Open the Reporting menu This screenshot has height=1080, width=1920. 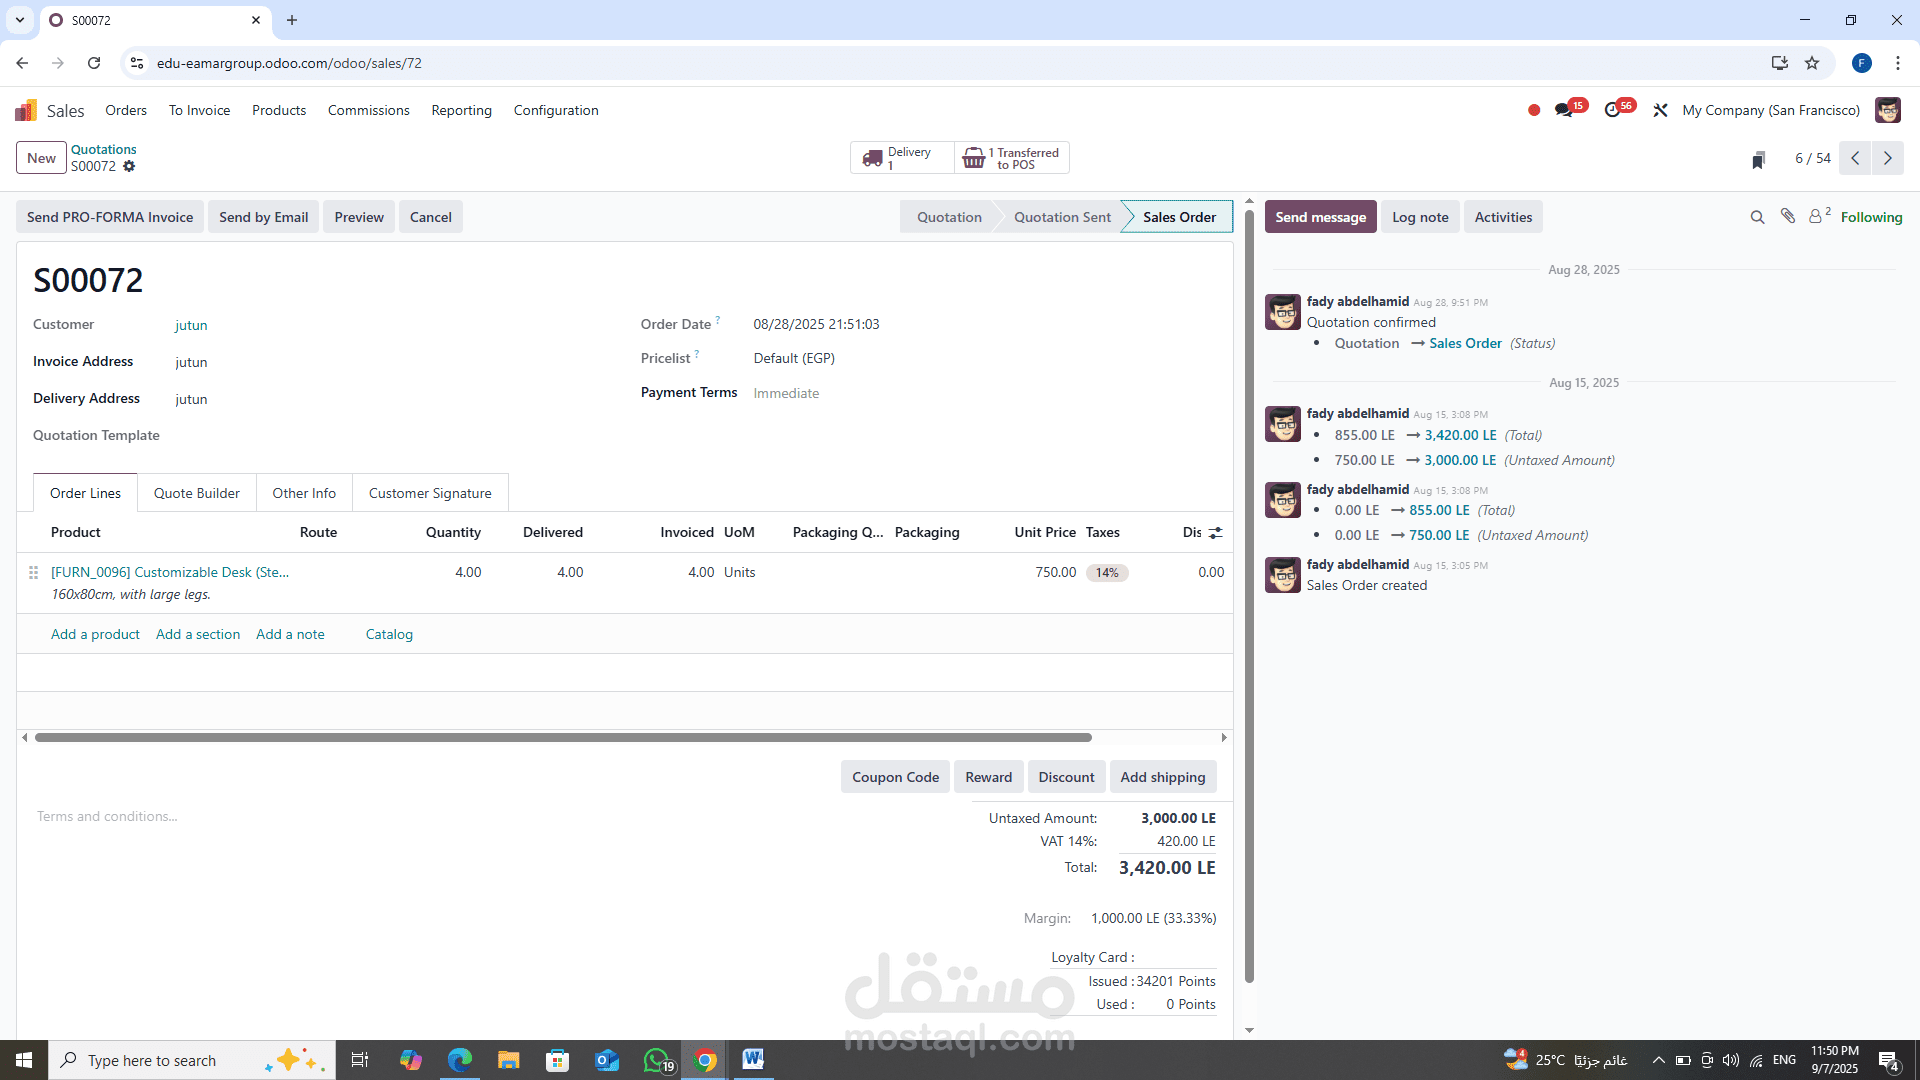point(461,110)
